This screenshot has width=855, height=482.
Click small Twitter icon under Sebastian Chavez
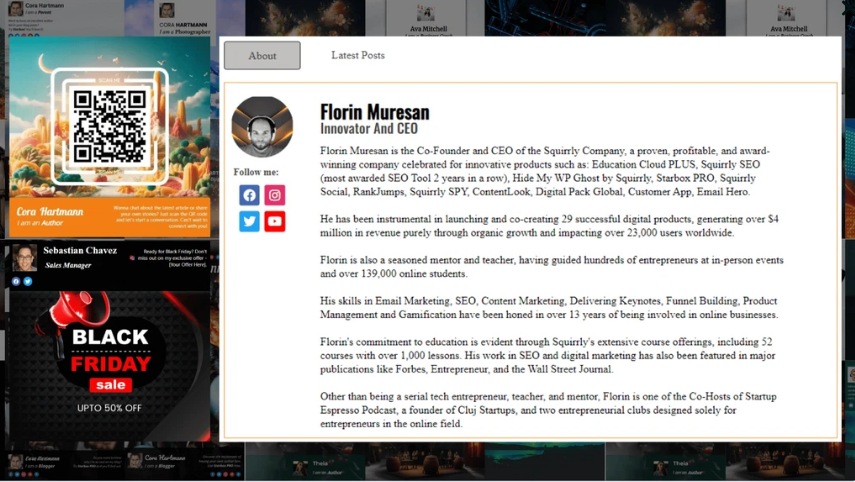pyautogui.click(x=27, y=282)
